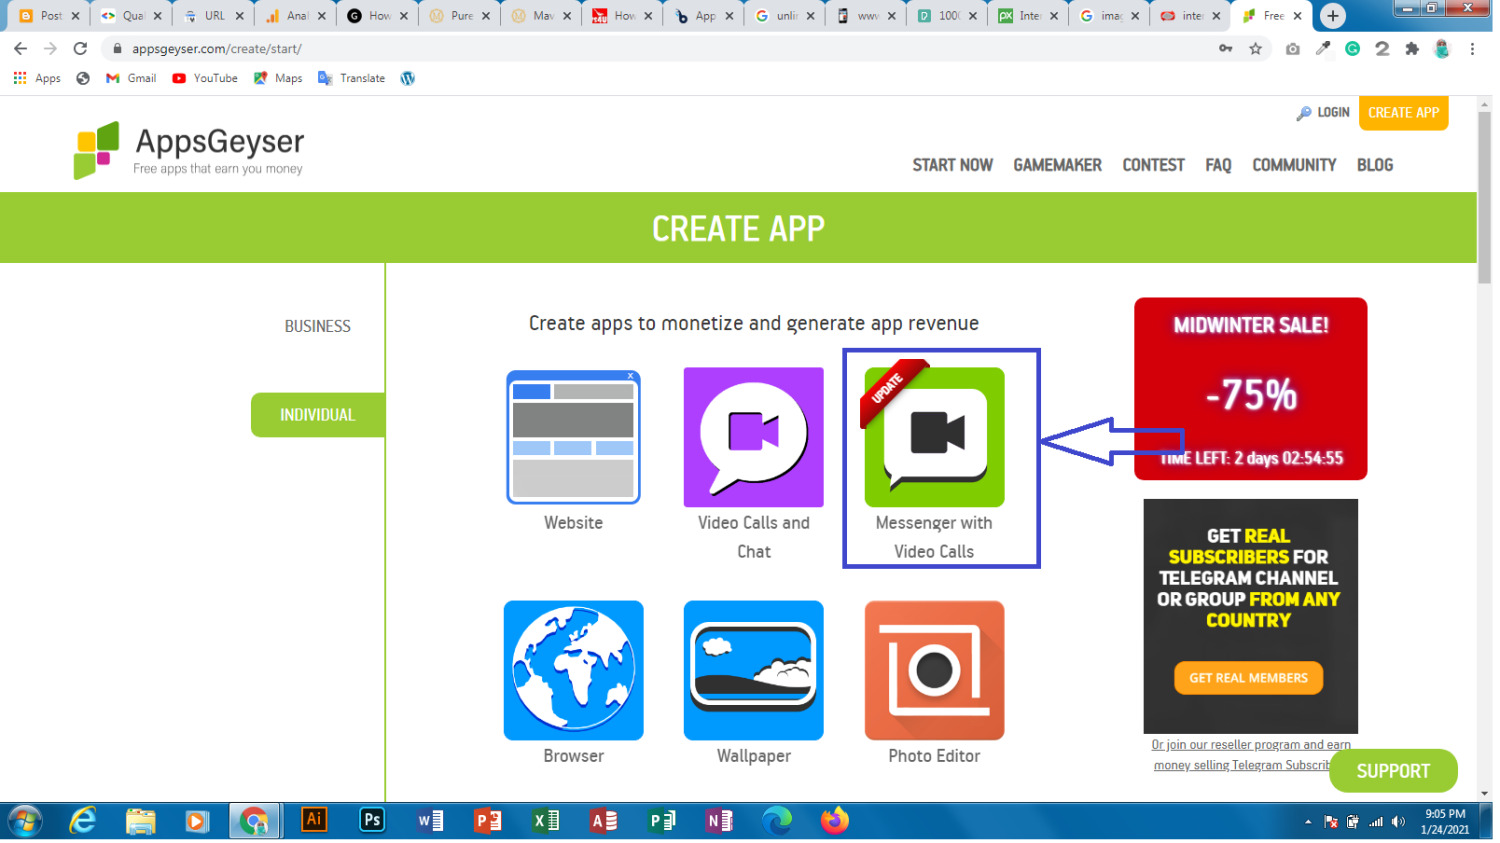Choose the Photo Editor template icon

pyautogui.click(x=934, y=670)
